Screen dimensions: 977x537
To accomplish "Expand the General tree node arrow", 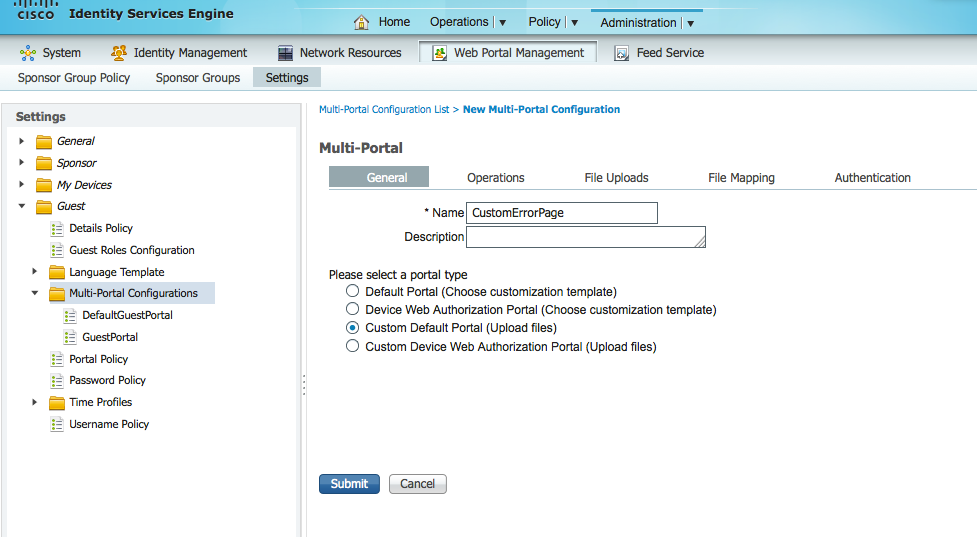I will [21, 141].
